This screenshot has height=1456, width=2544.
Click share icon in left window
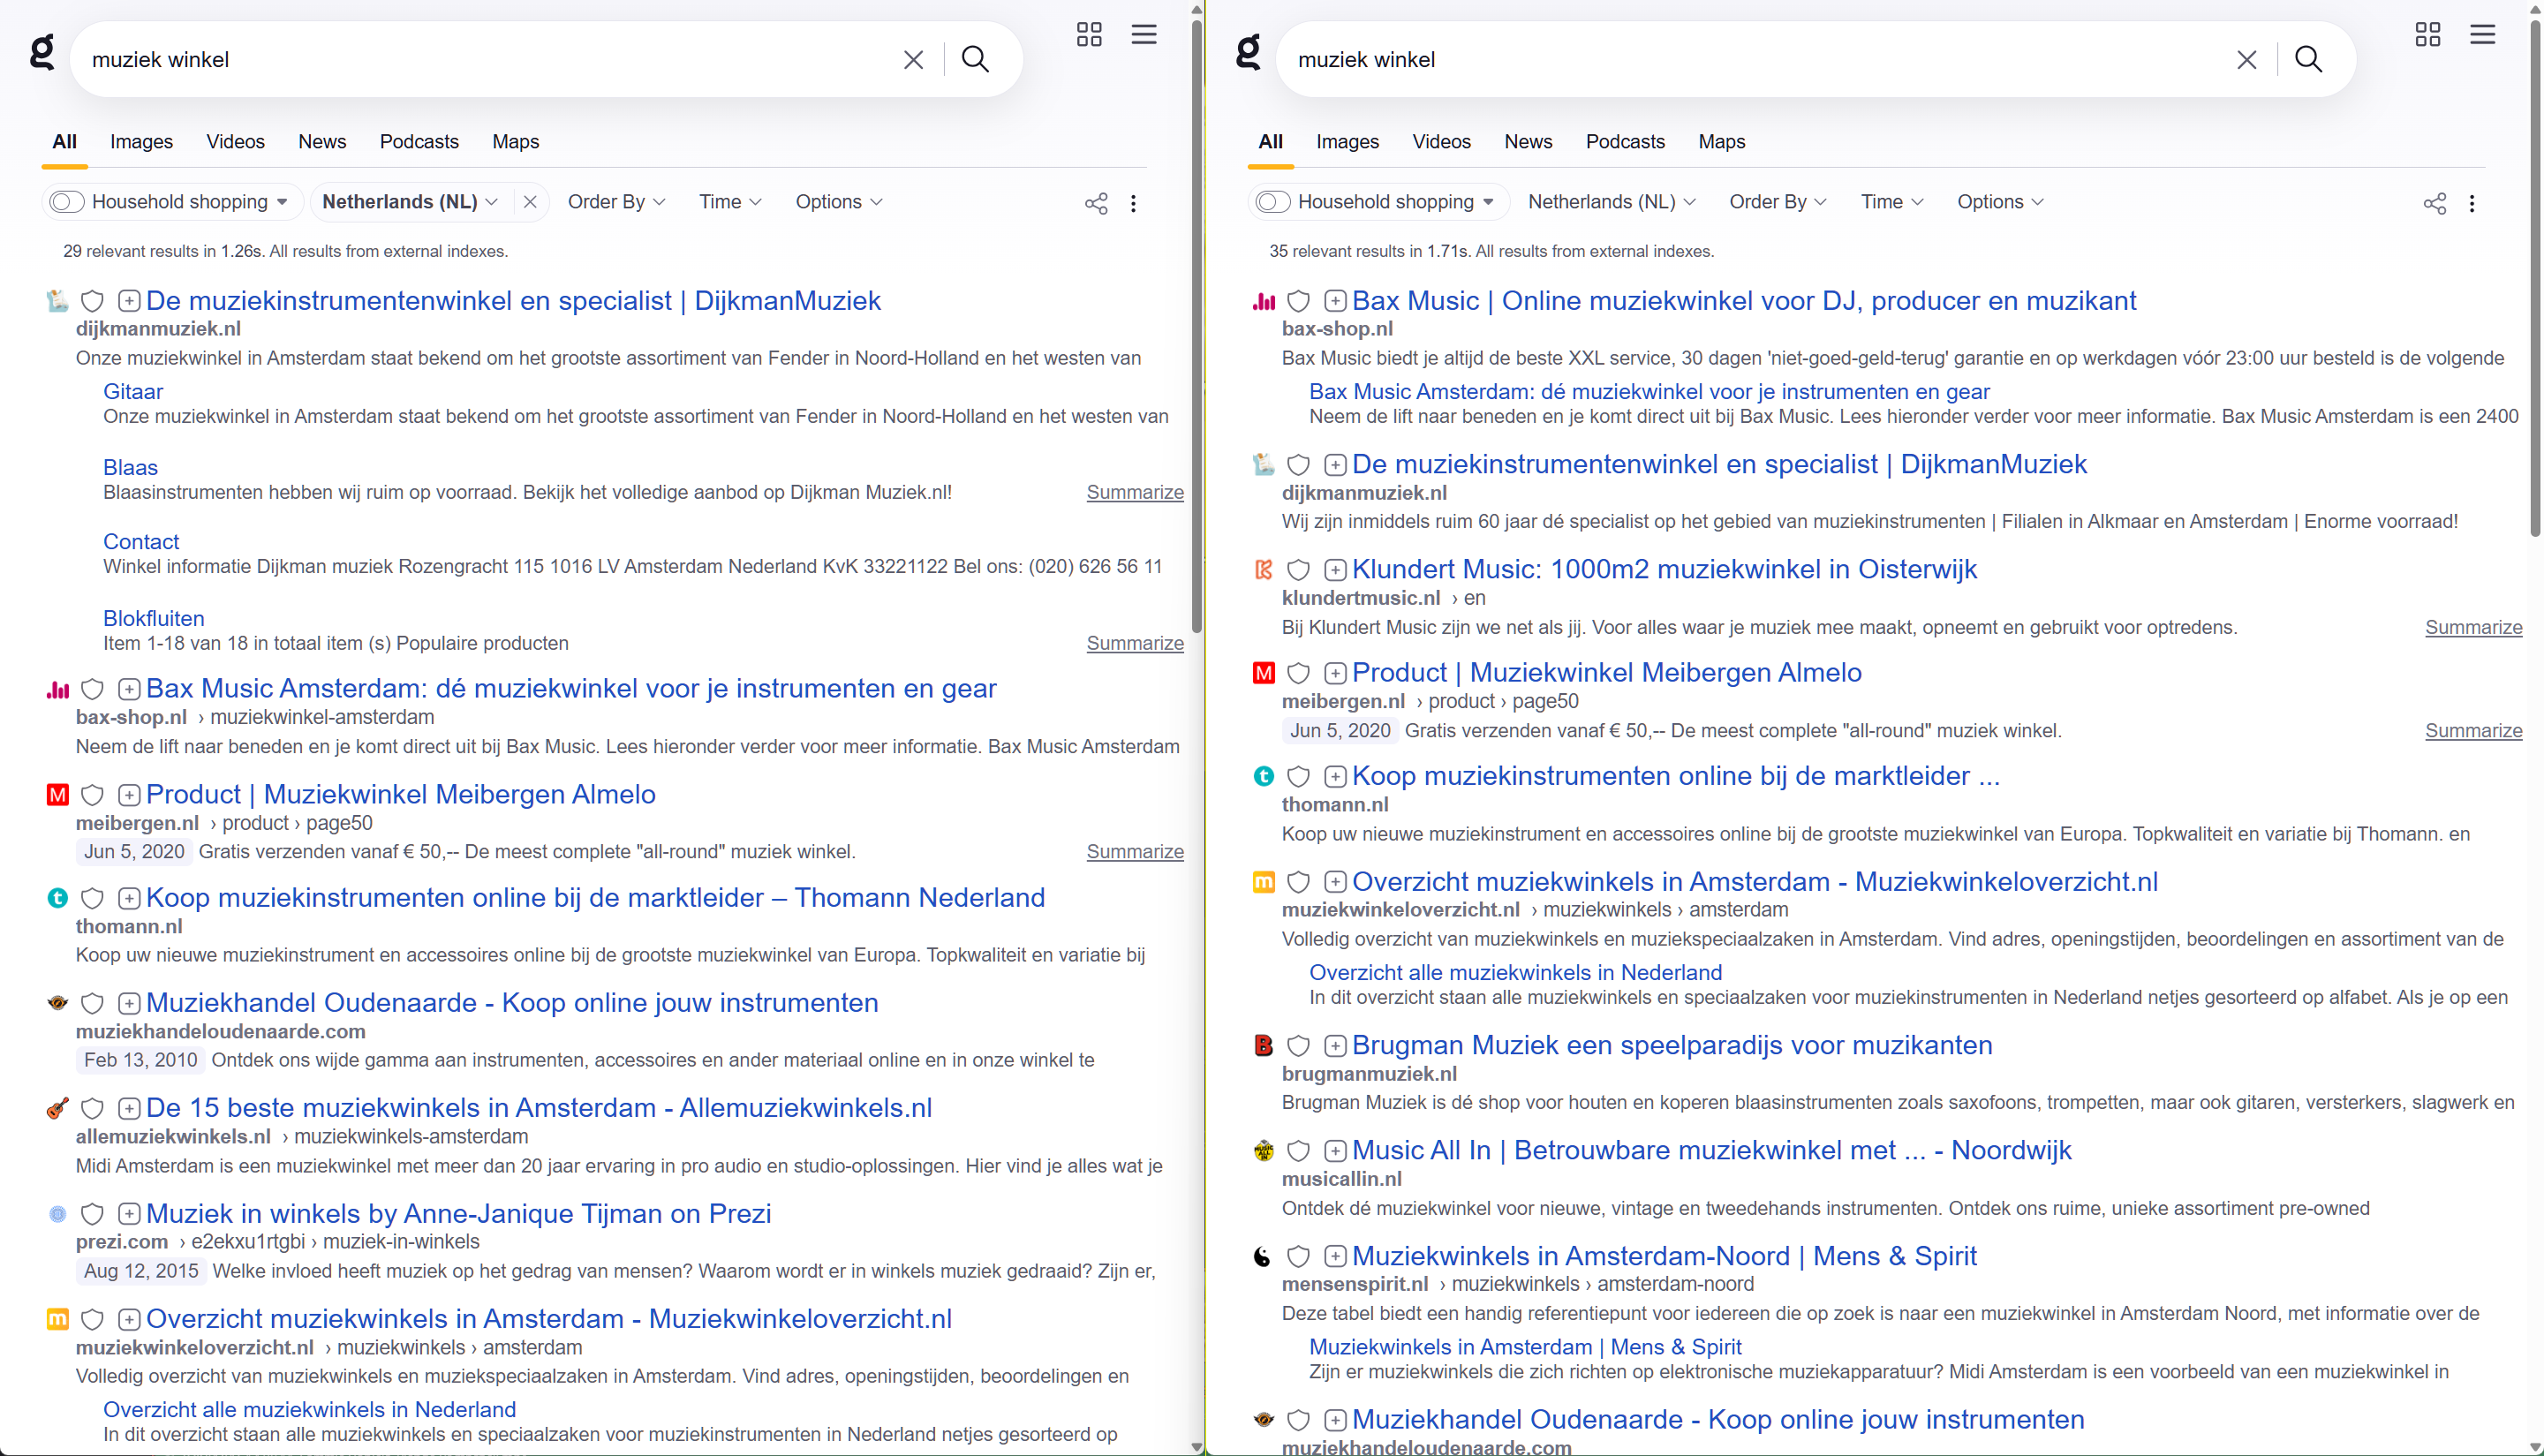[1096, 203]
